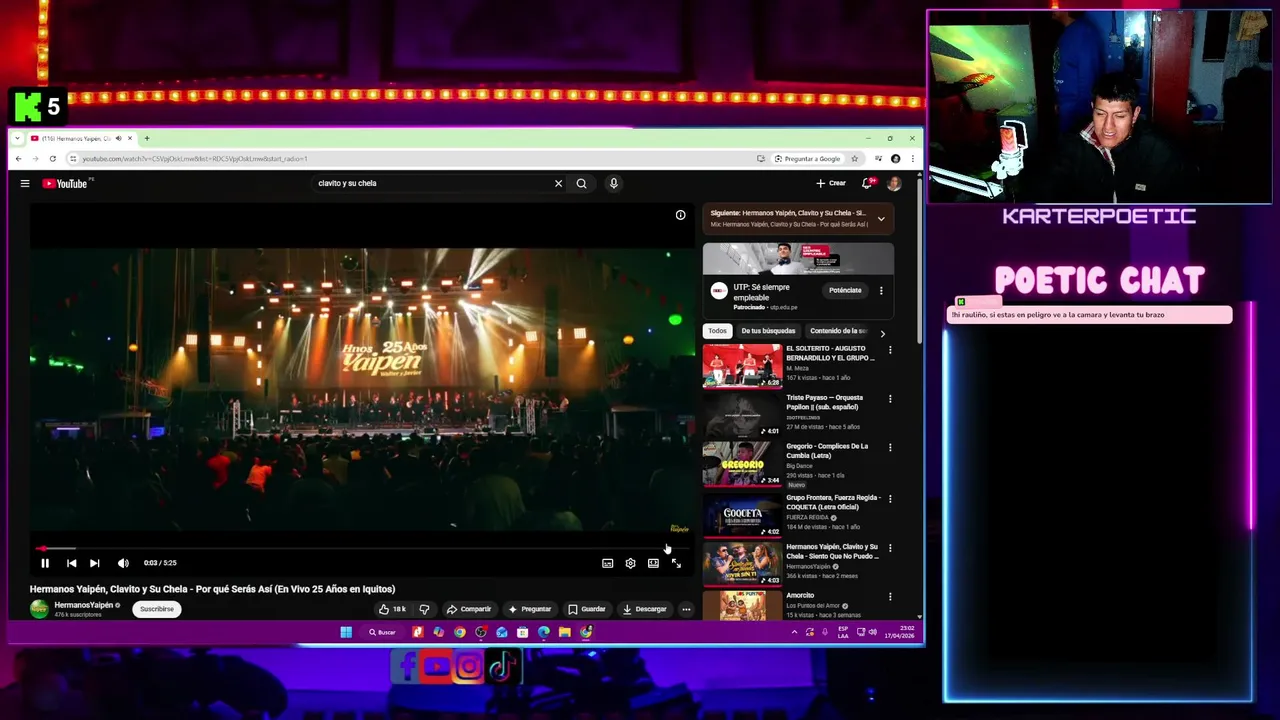Click the taskbar Buscar search box
This screenshot has height=720, width=1280.
tap(382, 632)
